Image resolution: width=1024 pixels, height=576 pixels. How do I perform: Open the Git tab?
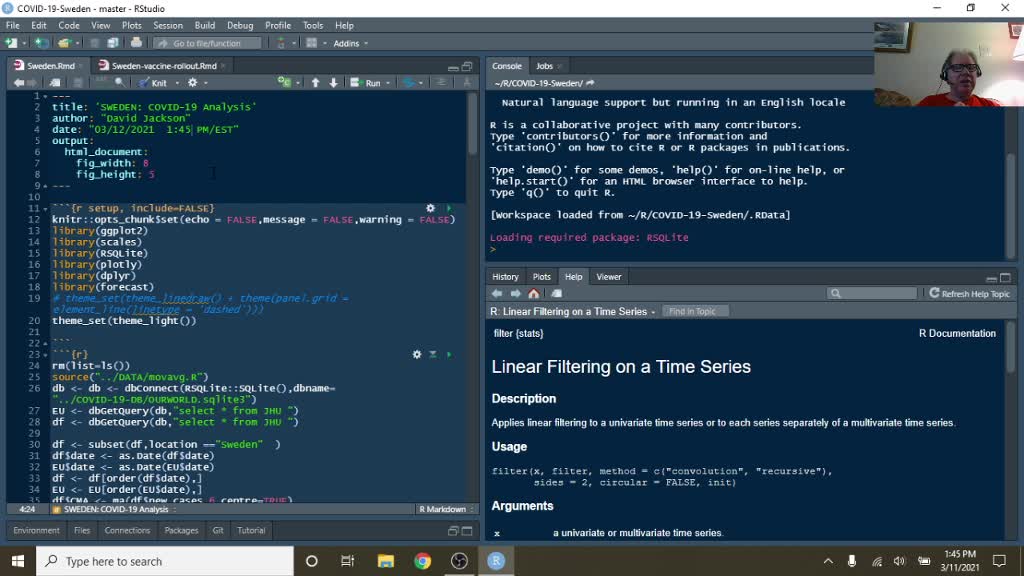[217, 530]
